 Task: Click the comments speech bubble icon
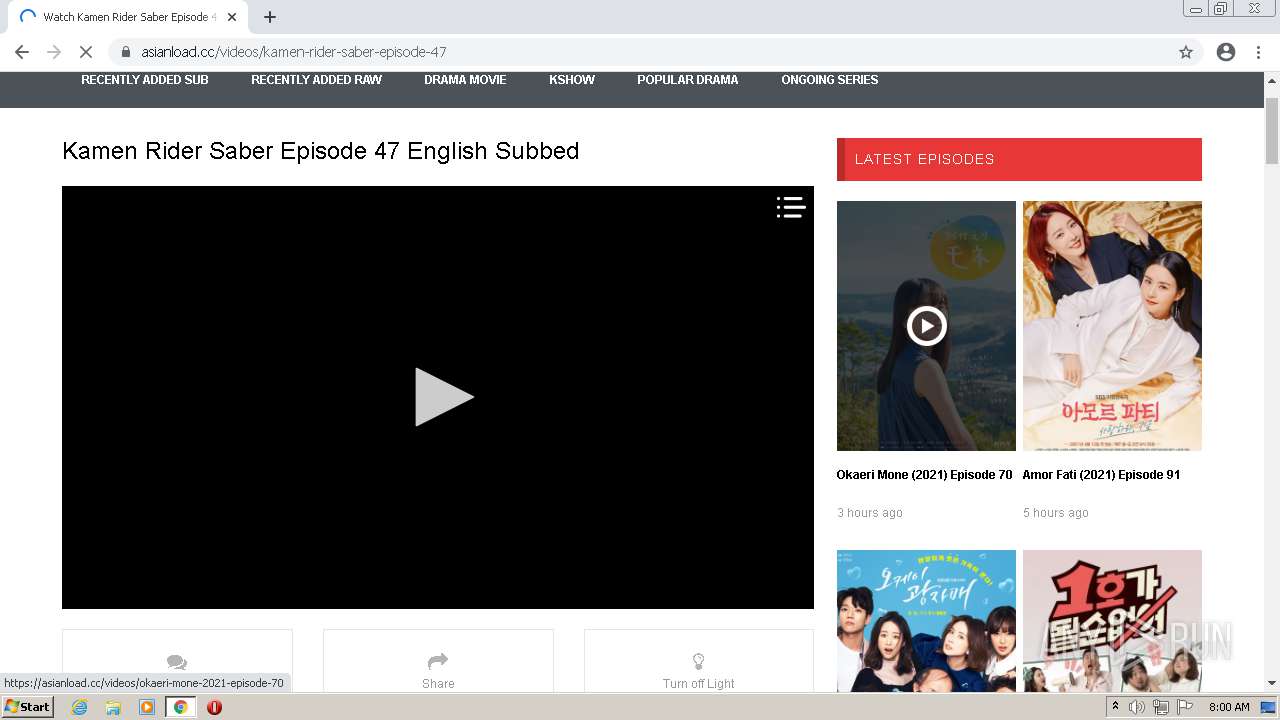(x=177, y=662)
